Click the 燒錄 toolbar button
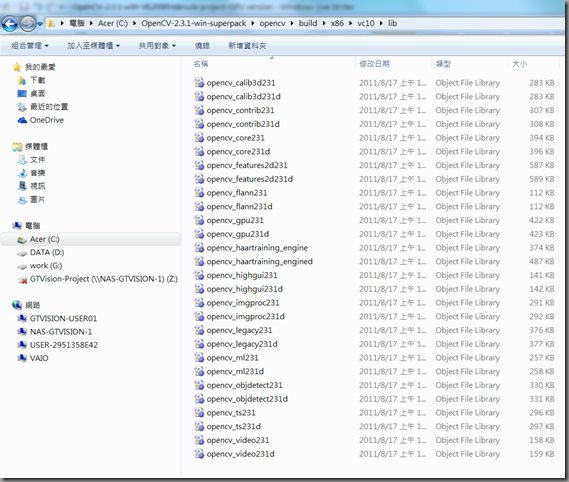Viewport: 569px width, 482px height. tap(202, 46)
